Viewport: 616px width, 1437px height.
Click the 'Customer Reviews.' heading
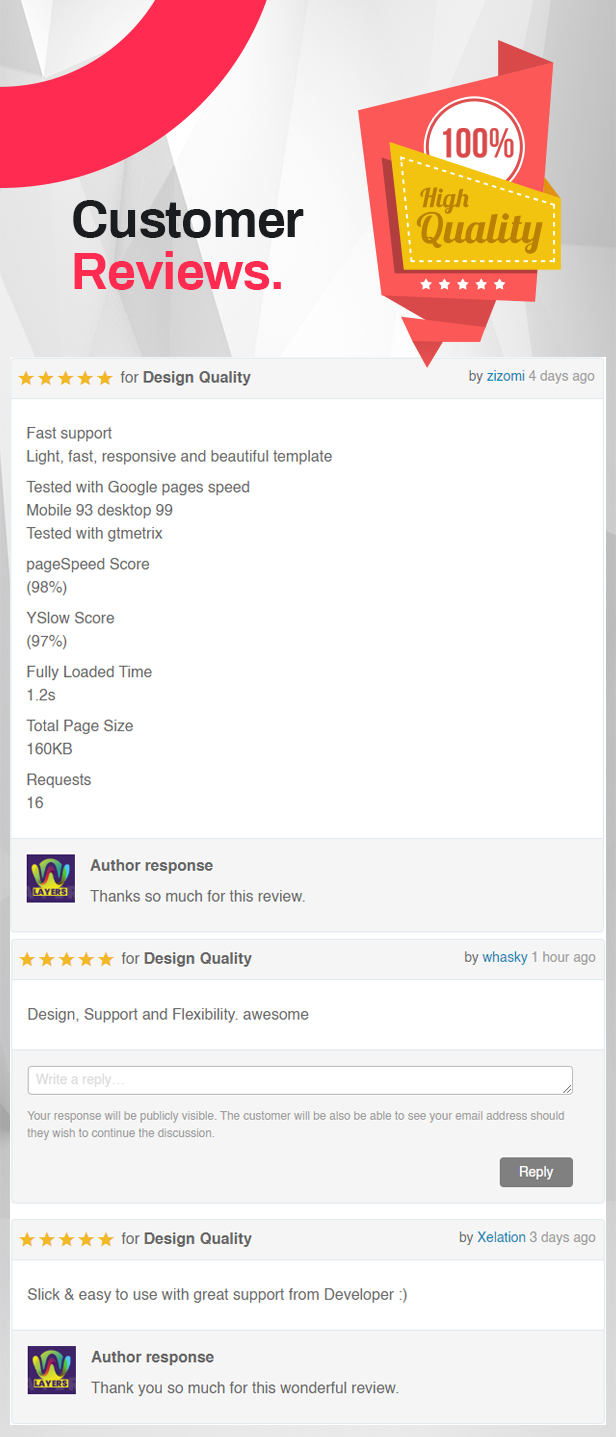coord(187,246)
